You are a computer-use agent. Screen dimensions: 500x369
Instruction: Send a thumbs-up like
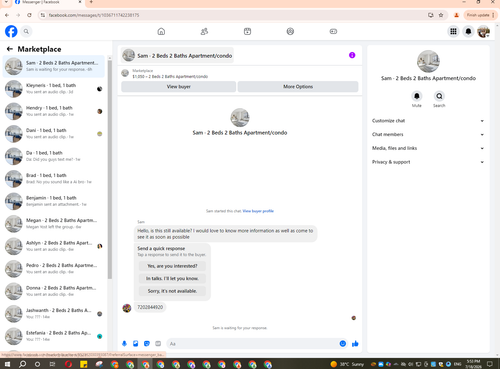point(355,343)
